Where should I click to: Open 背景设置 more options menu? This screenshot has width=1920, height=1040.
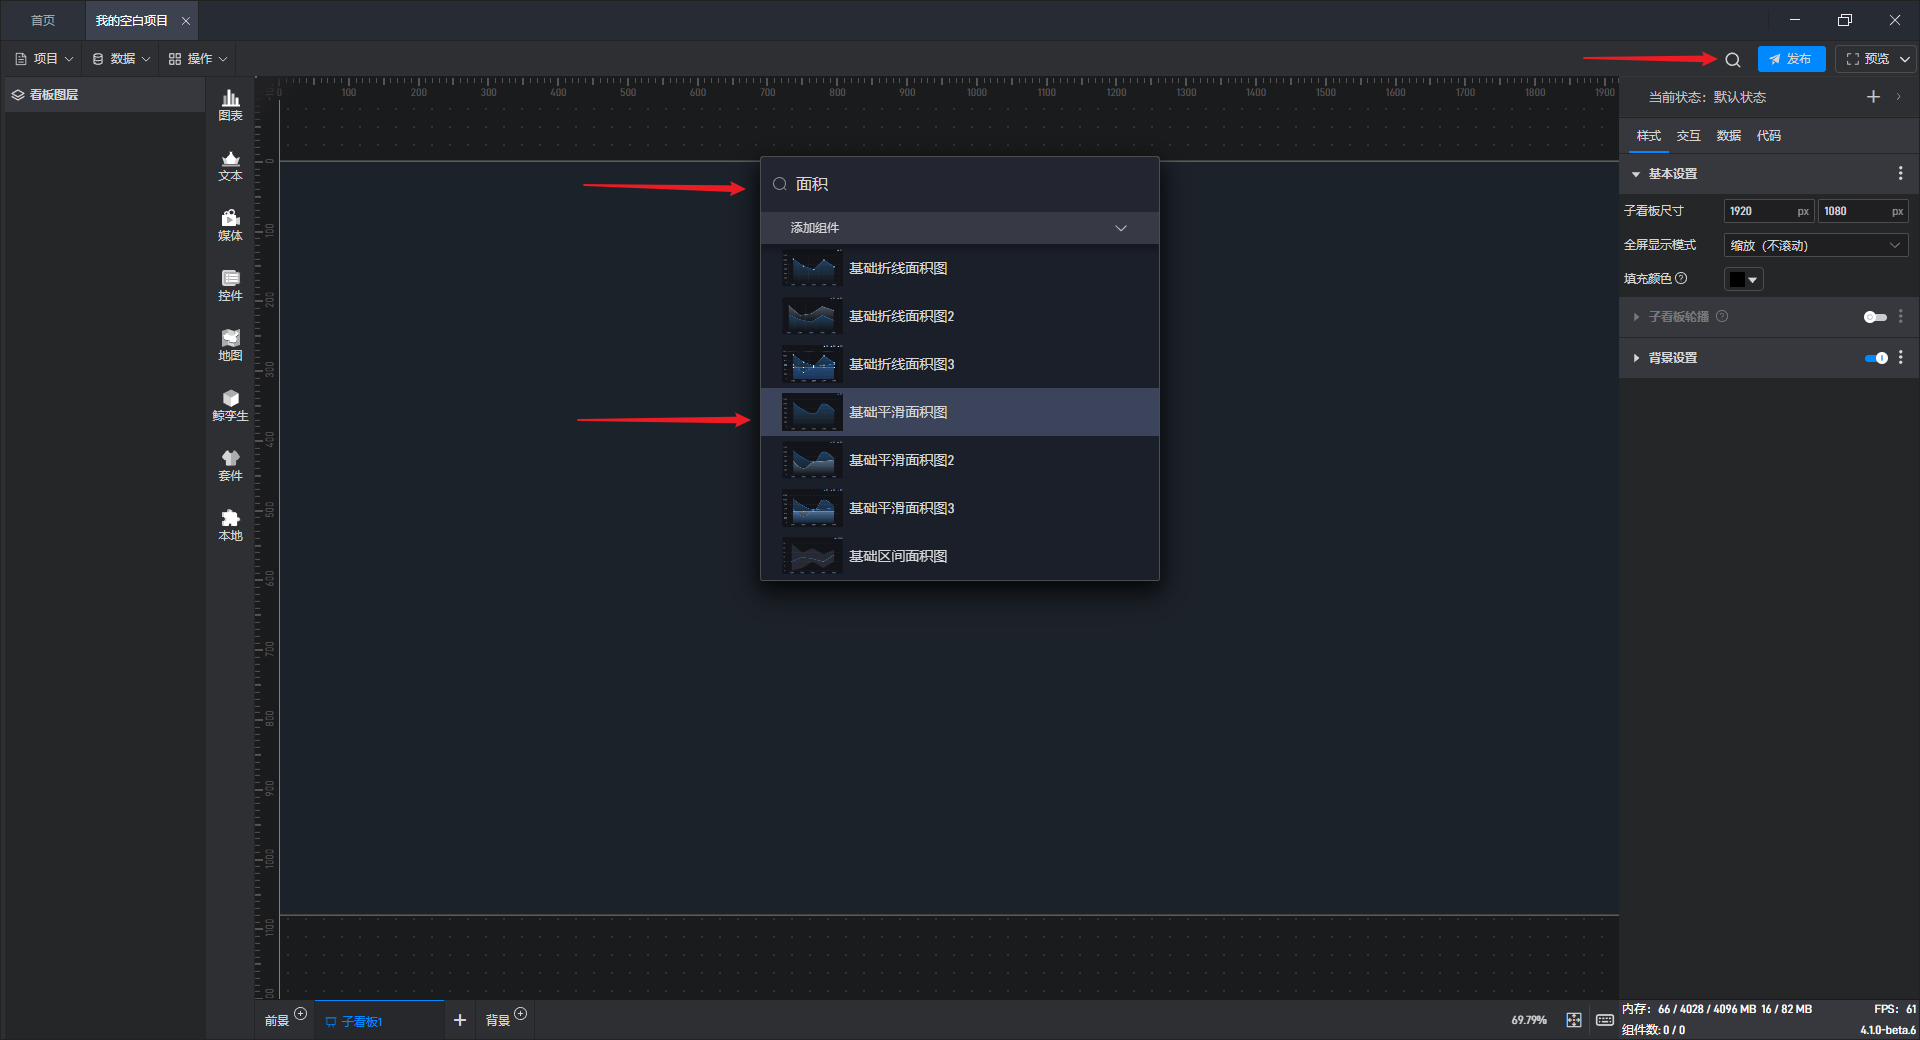click(1901, 358)
